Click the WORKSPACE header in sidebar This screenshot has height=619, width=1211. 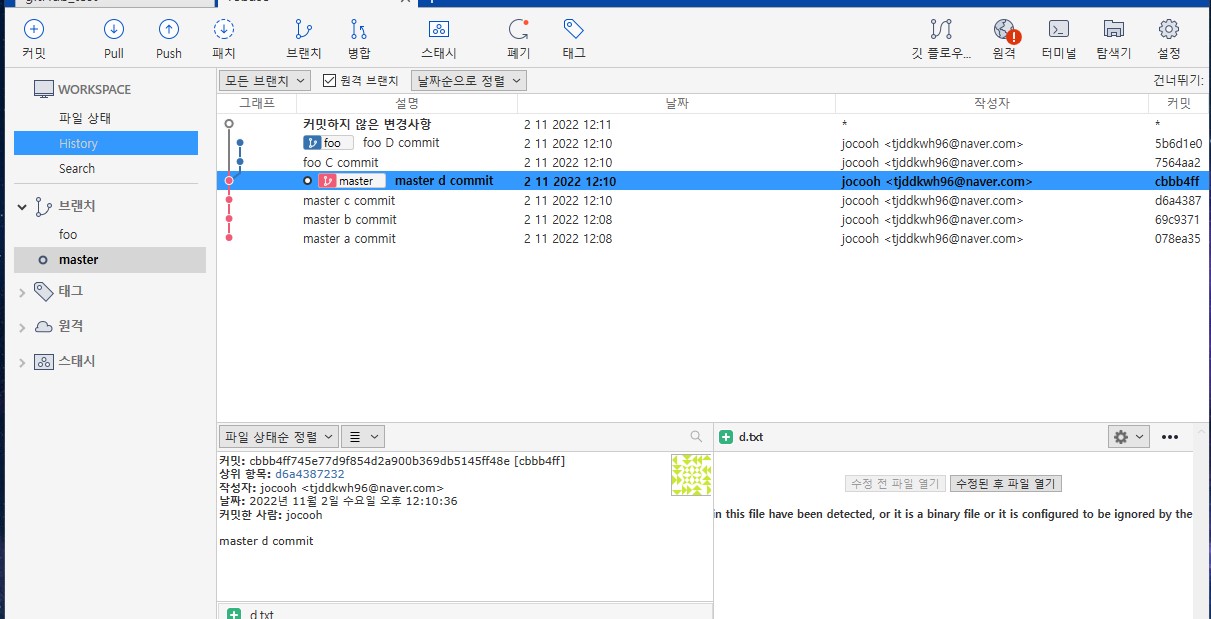94,89
